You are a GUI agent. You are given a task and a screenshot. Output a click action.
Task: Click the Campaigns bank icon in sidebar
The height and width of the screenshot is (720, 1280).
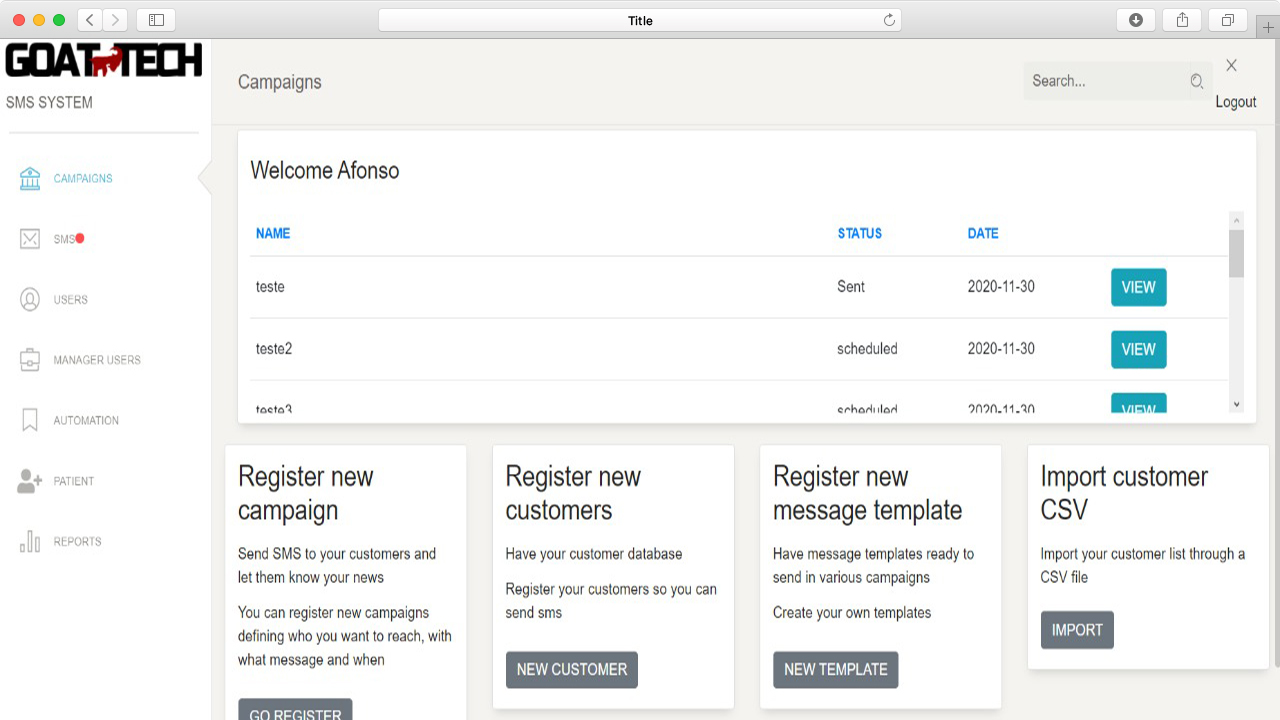[30, 179]
